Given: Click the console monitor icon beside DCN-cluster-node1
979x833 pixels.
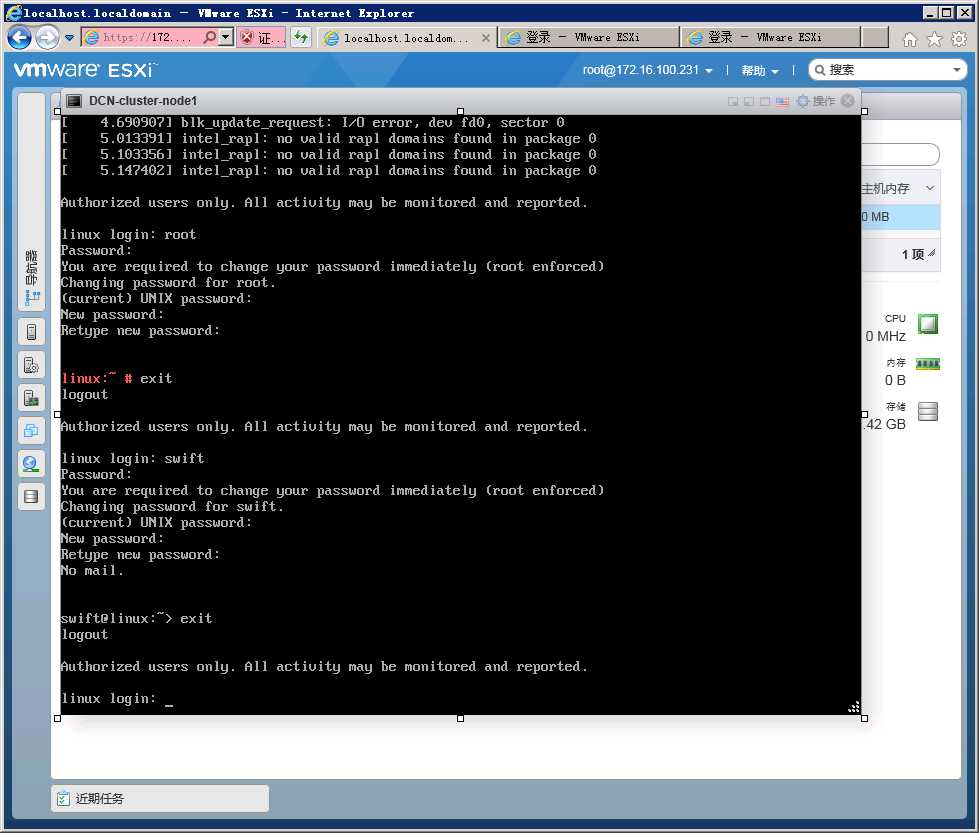Looking at the screenshot, I should tap(74, 101).
